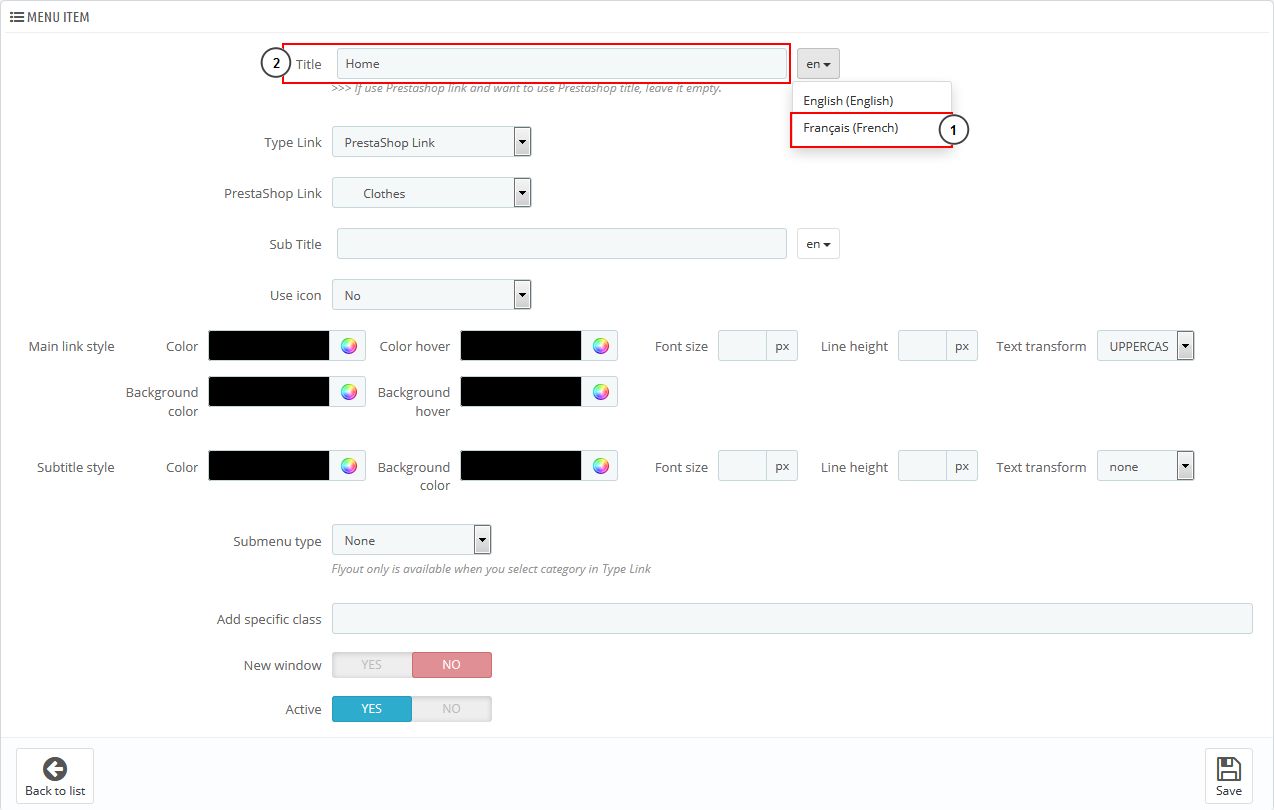Click the Back to list arrow icon
This screenshot has height=810, width=1274.
click(x=55, y=769)
